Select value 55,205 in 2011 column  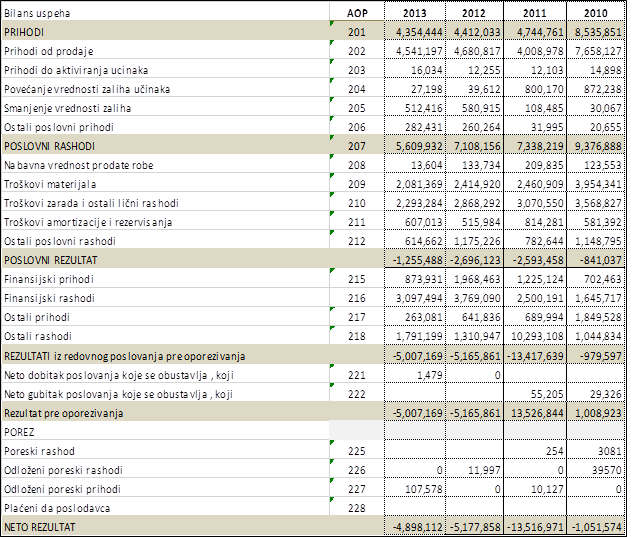[x=547, y=394]
